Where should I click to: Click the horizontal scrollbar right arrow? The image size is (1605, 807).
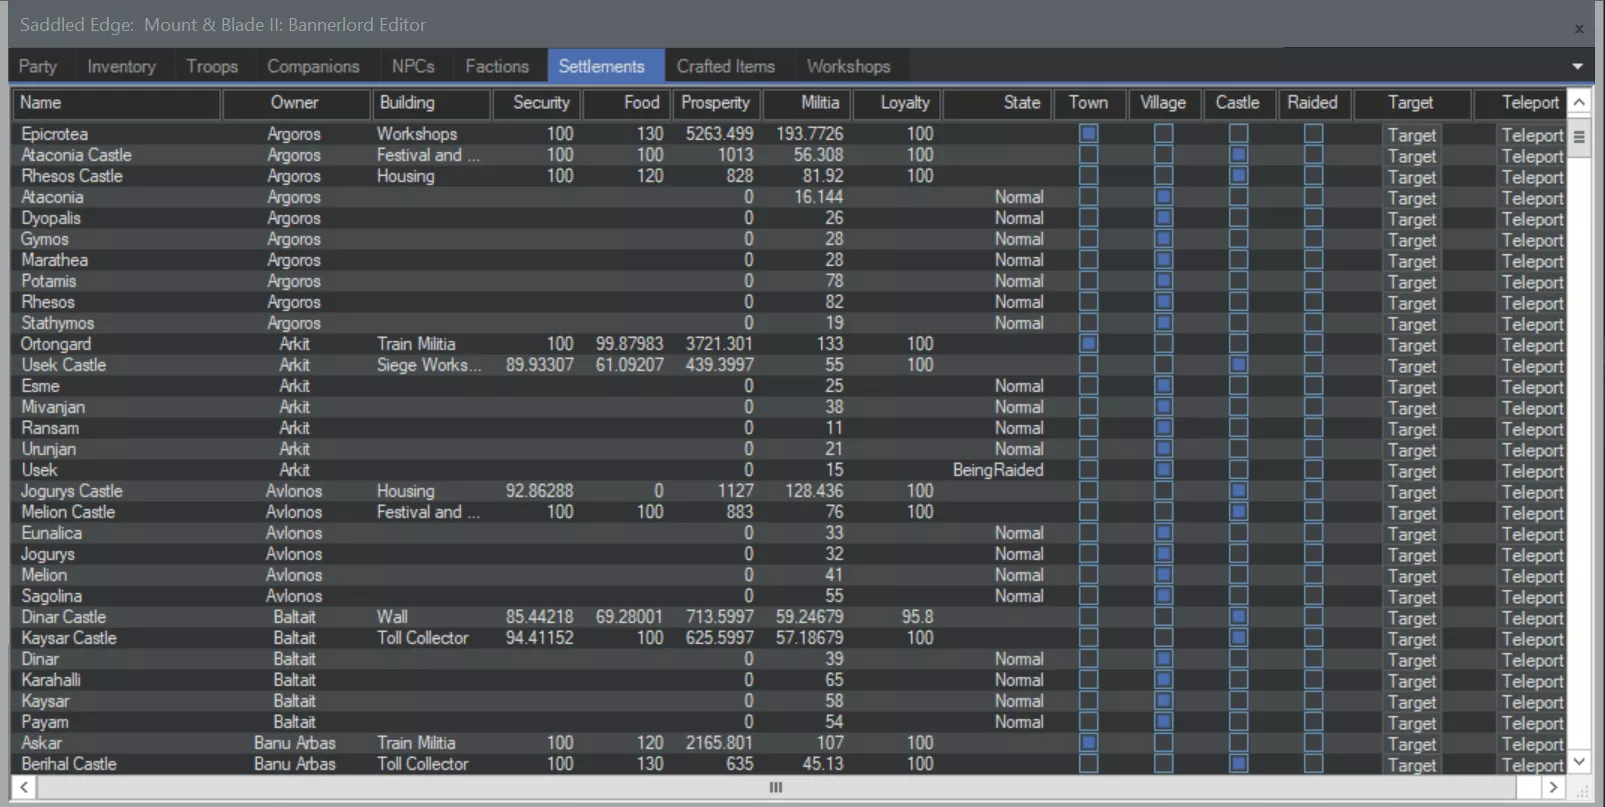pyautogui.click(x=1553, y=788)
